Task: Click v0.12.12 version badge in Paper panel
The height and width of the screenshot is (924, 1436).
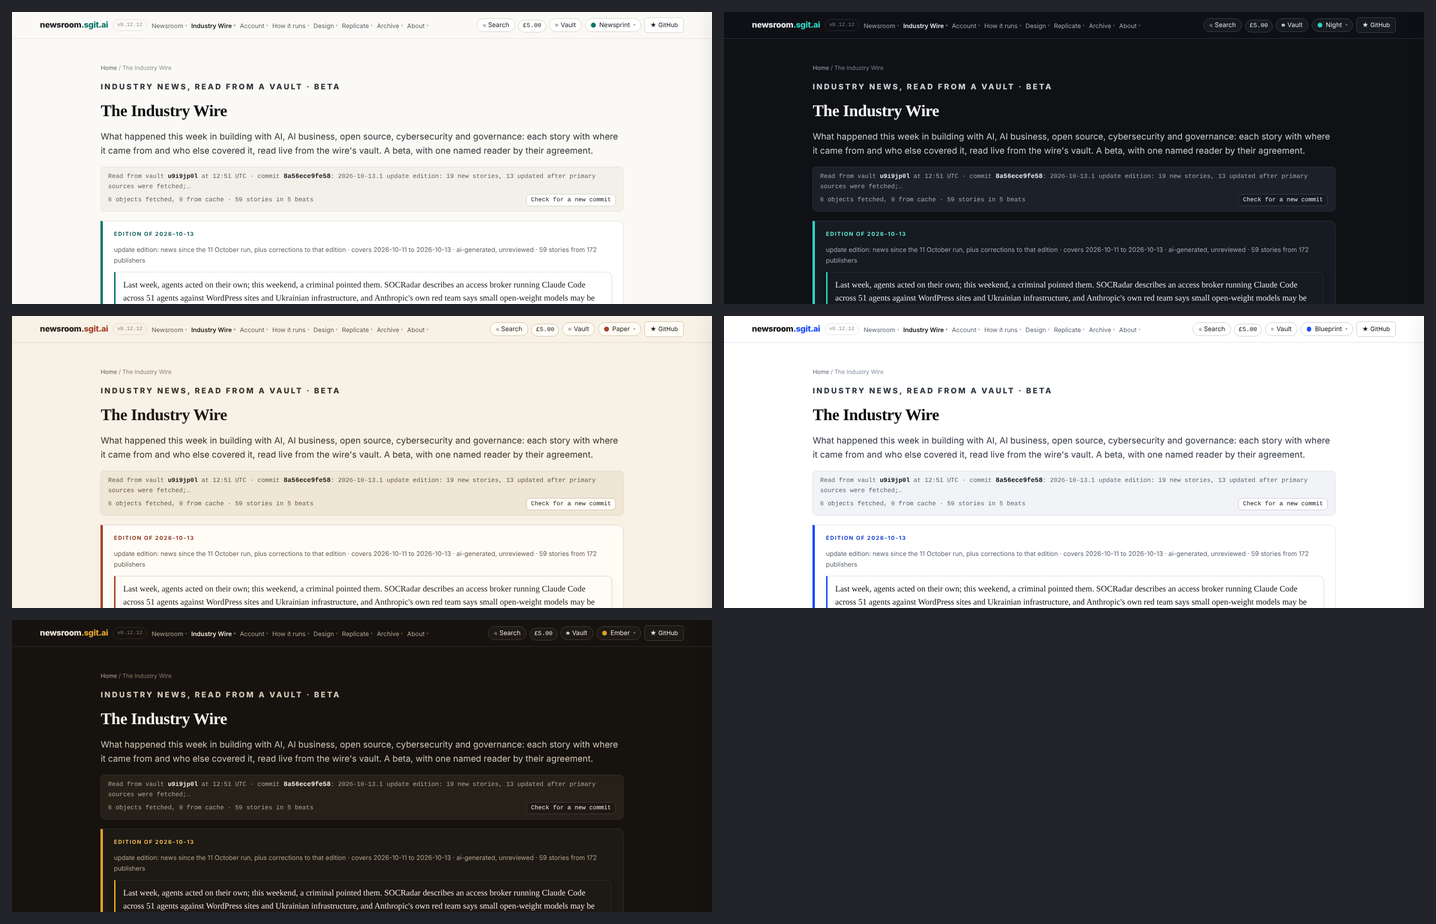Action: tap(129, 329)
